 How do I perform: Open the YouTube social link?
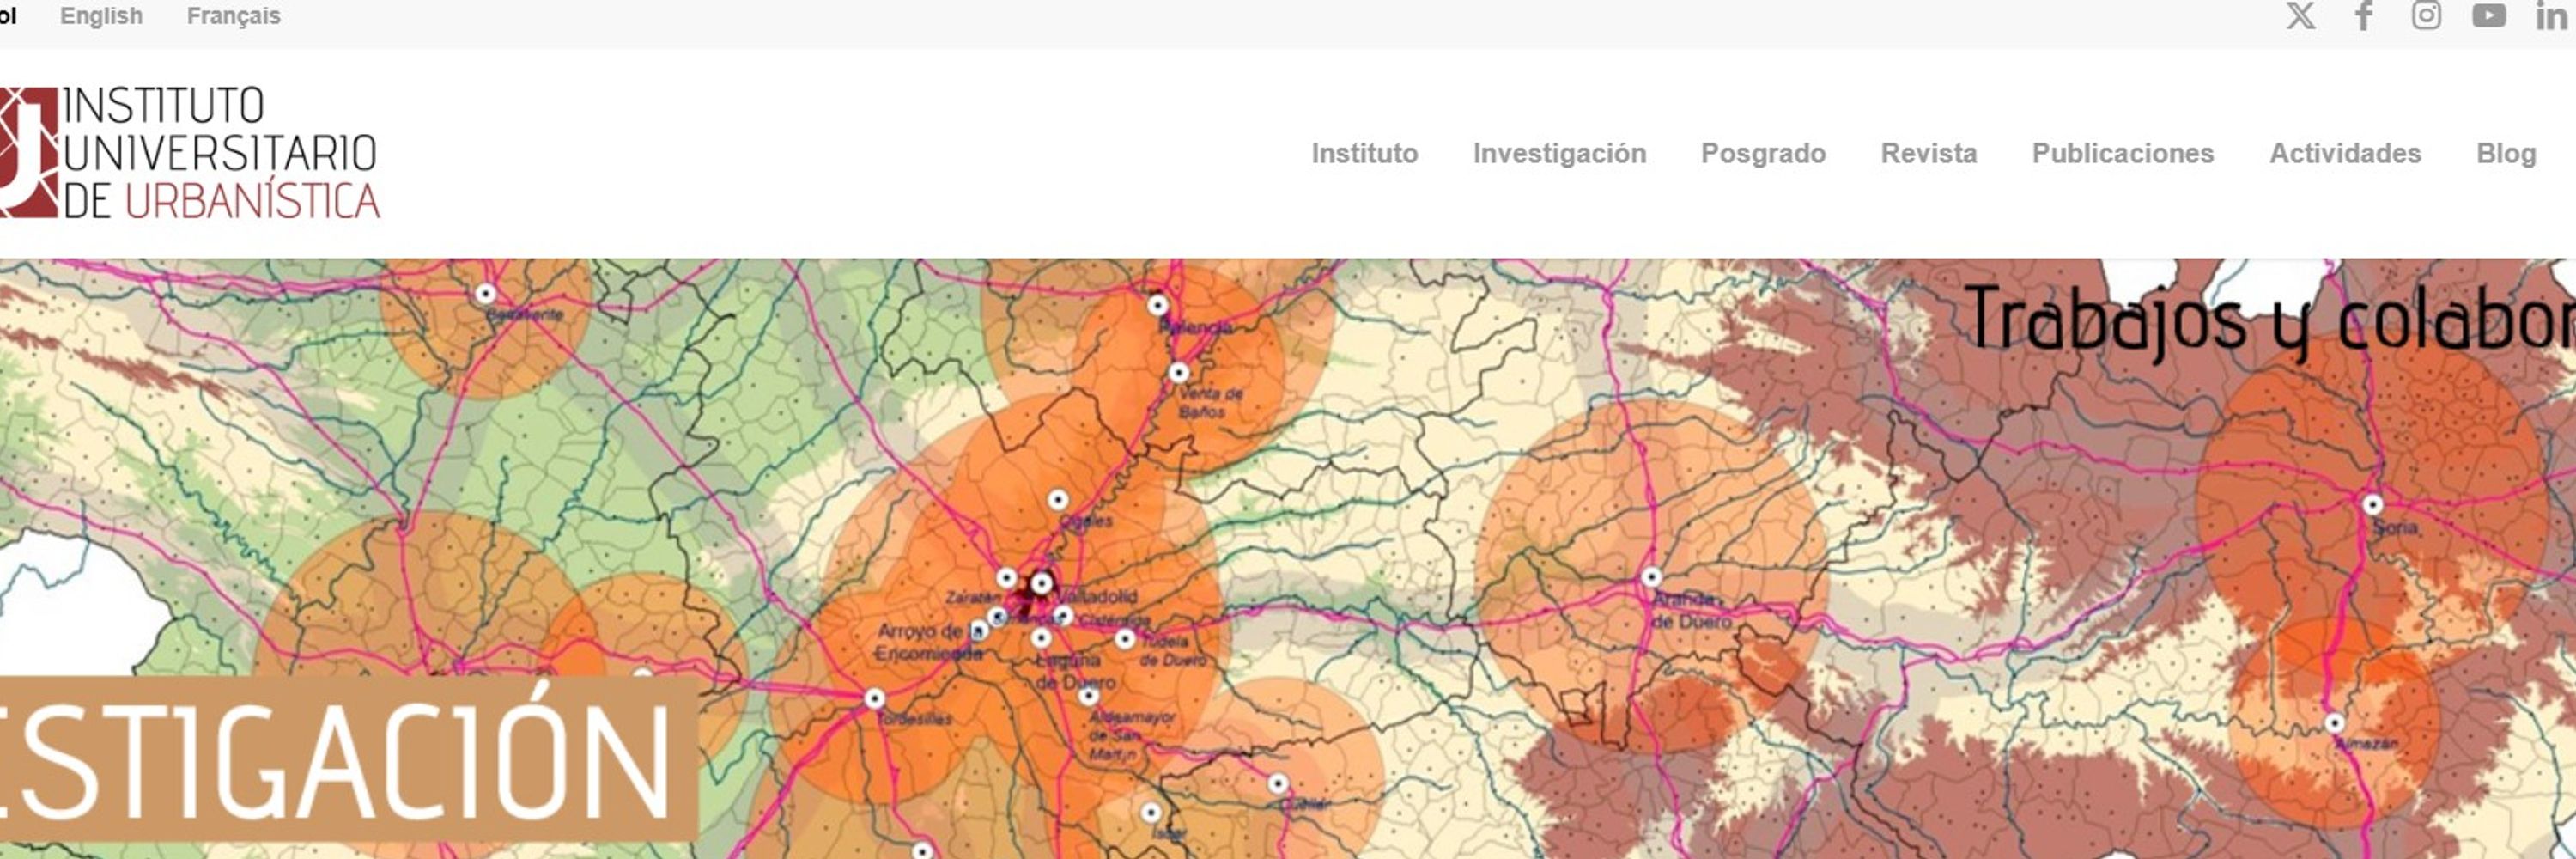2489,16
